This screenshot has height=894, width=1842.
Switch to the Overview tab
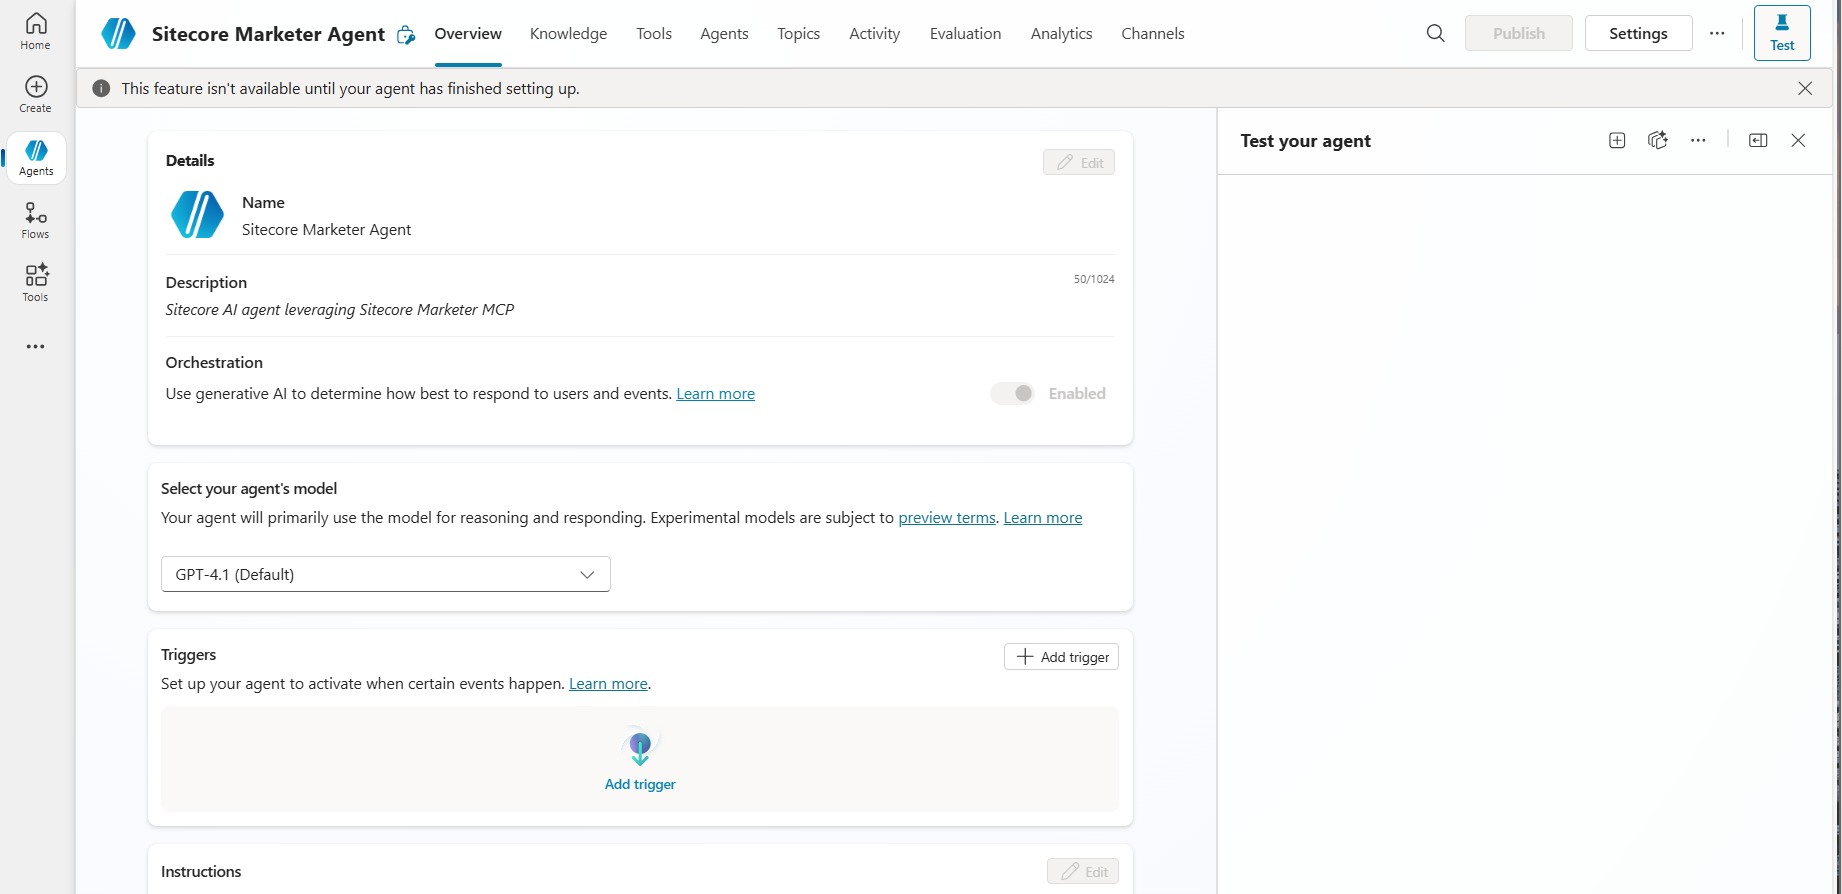(468, 33)
